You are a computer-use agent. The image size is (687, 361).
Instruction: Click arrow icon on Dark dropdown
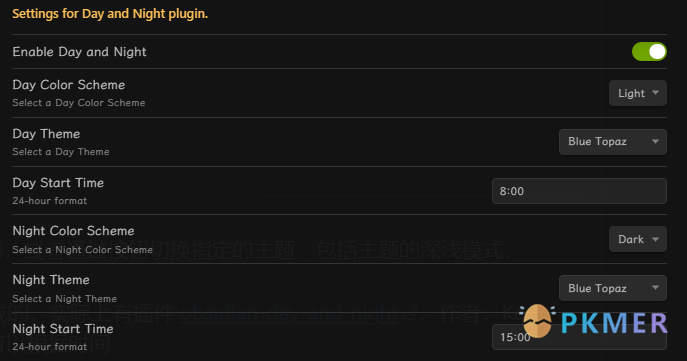(x=655, y=239)
